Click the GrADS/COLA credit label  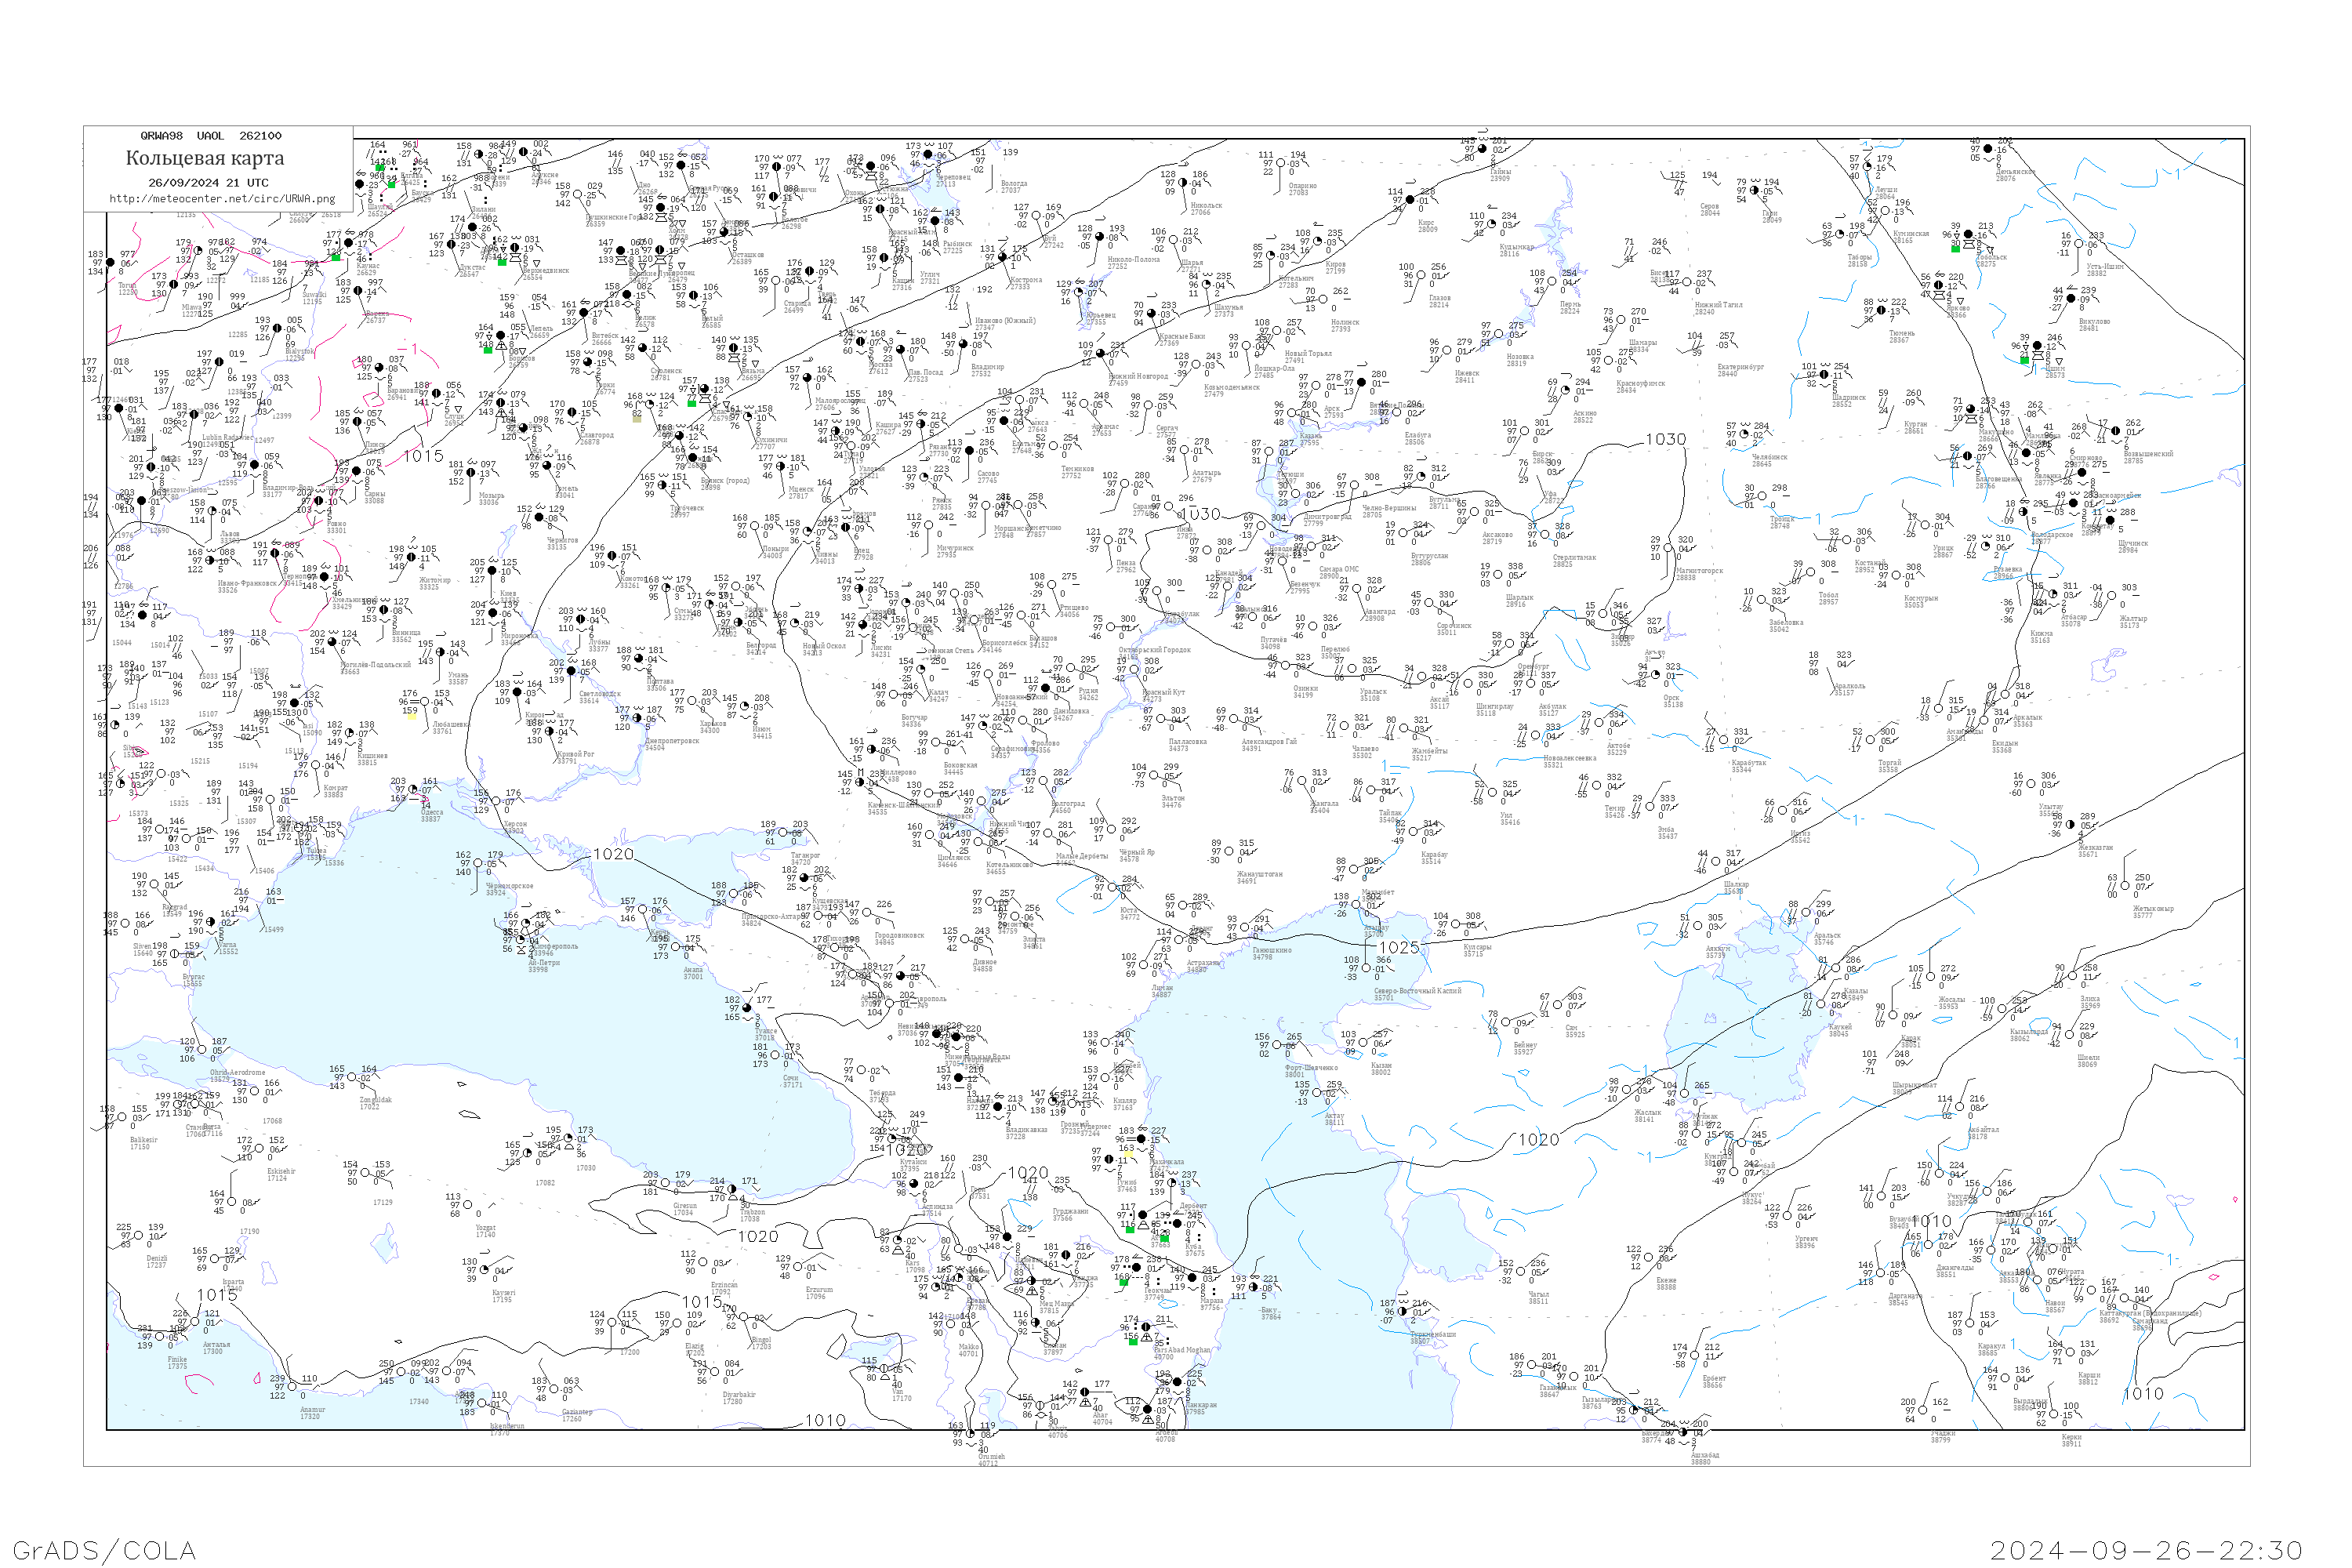[104, 1550]
